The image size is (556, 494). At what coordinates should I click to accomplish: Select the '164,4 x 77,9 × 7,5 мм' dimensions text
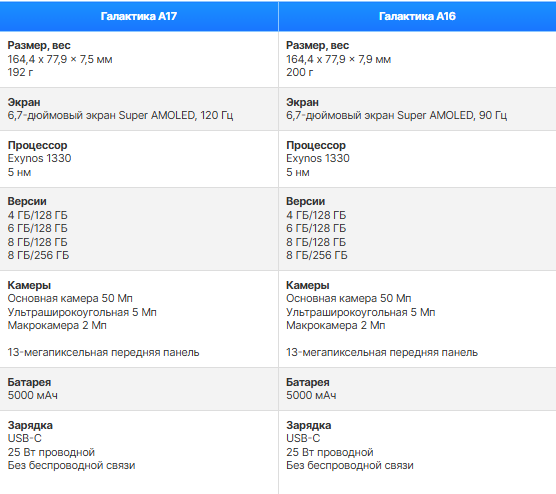[x=60, y=59]
